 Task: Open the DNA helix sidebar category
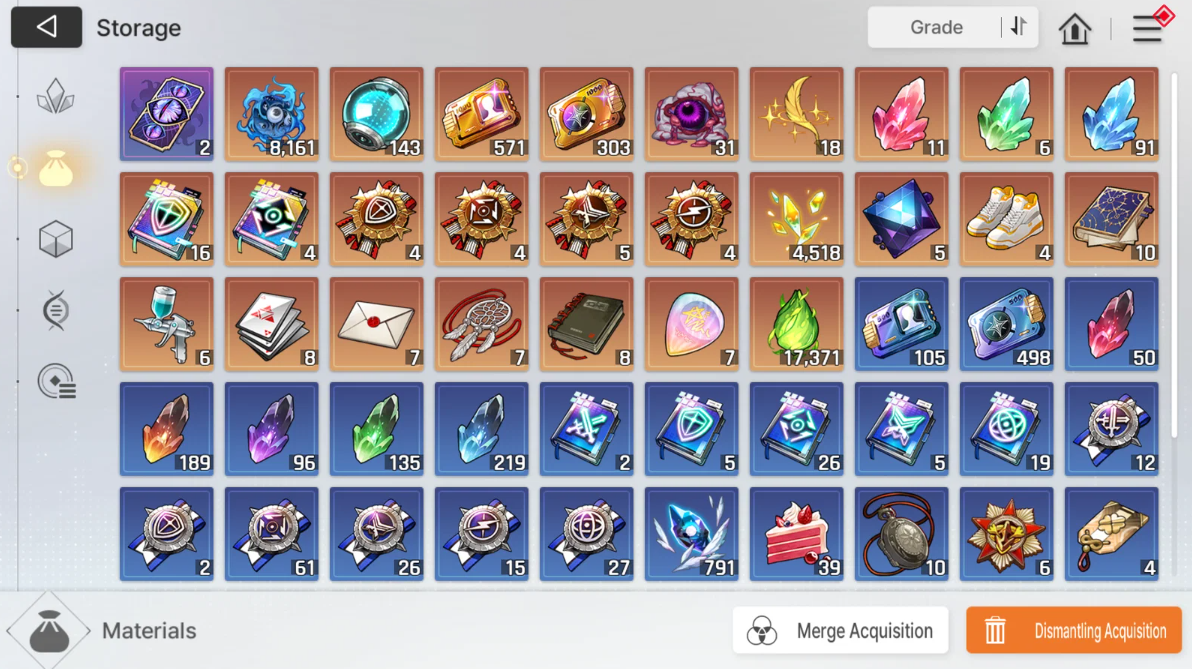55,310
